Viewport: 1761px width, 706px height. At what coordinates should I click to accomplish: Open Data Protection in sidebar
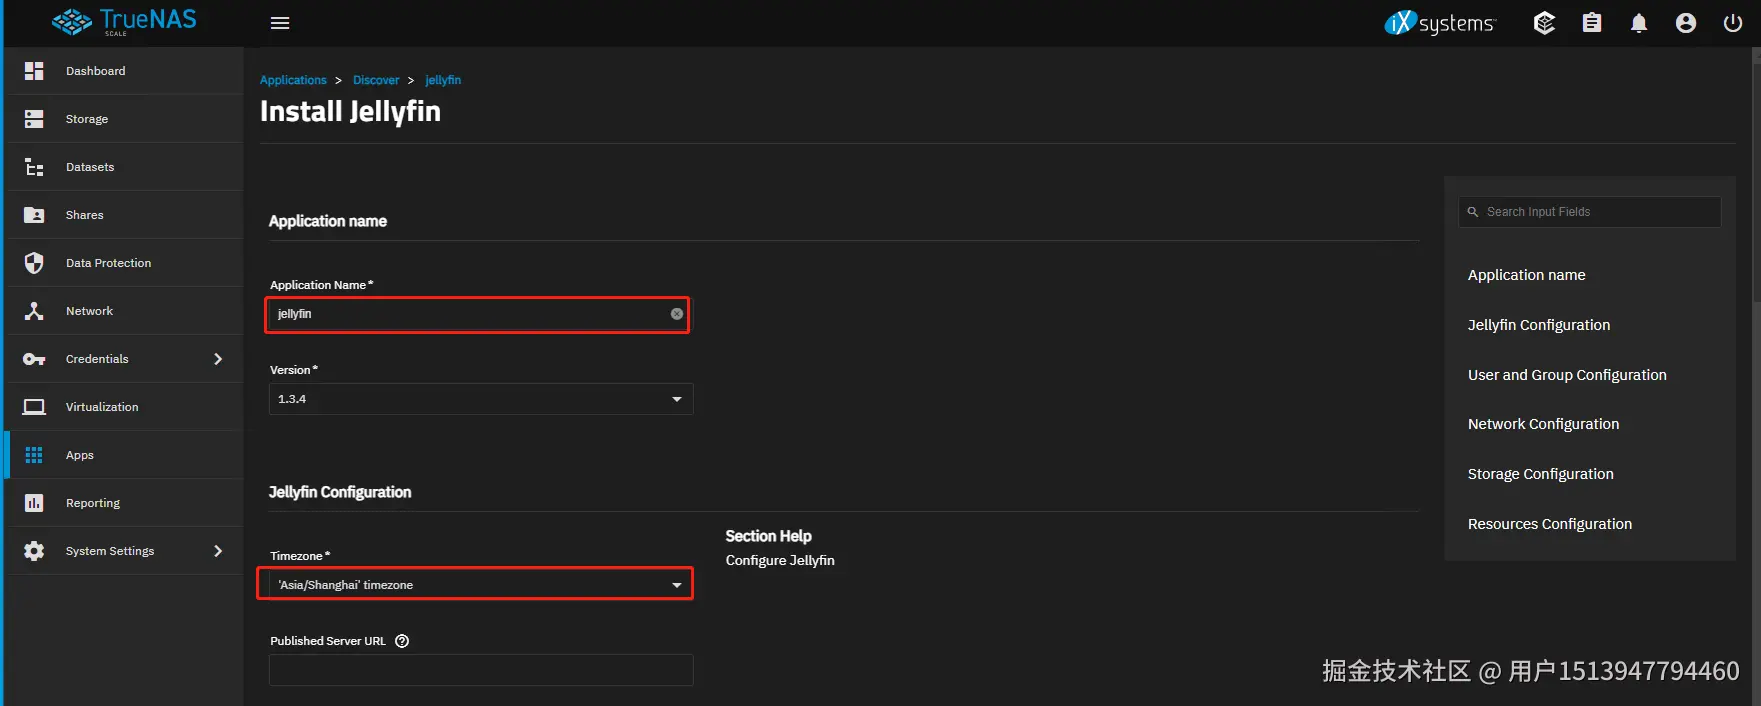pyautogui.click(x=108, y=263)
